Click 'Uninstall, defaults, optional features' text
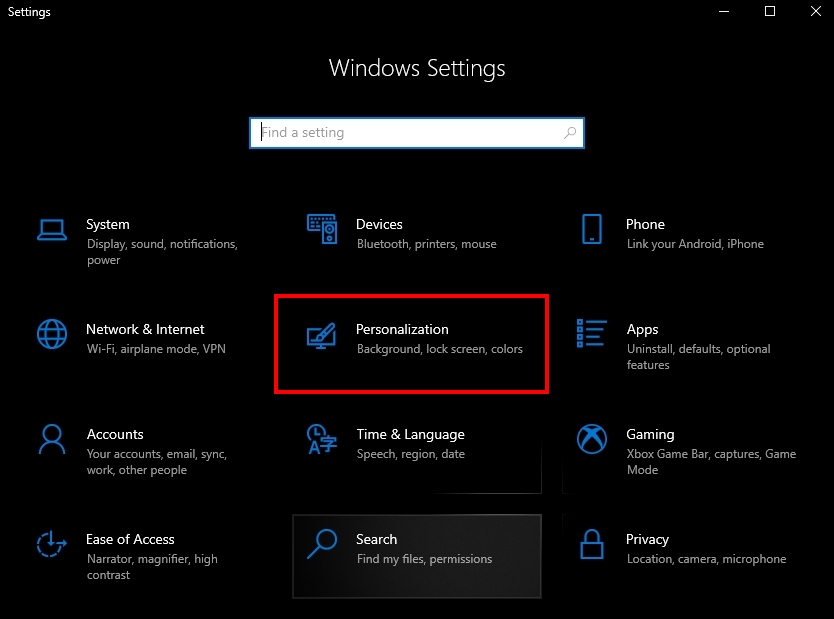Image resolution: width=834 pixels, height=619 pixels. click(x=698, y=357)
